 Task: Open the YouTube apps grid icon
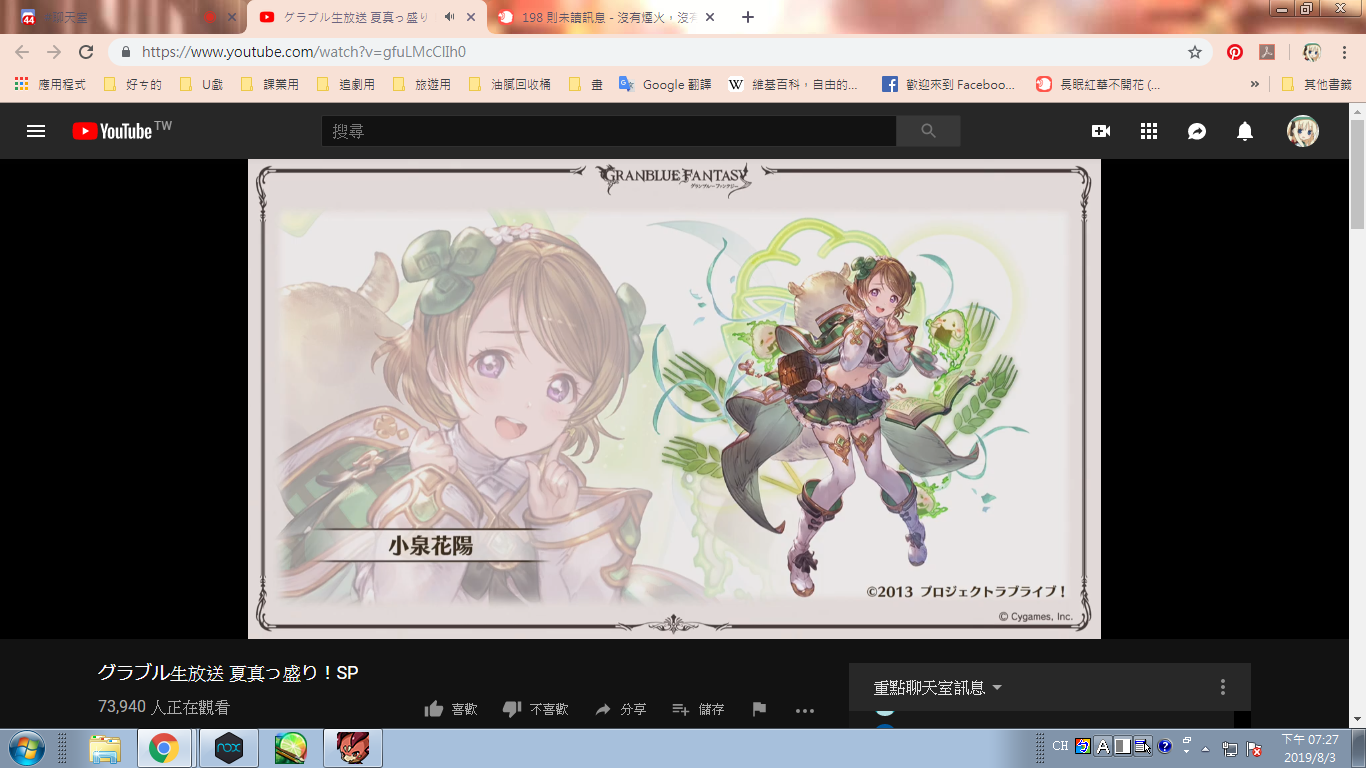pos(1149,131)
